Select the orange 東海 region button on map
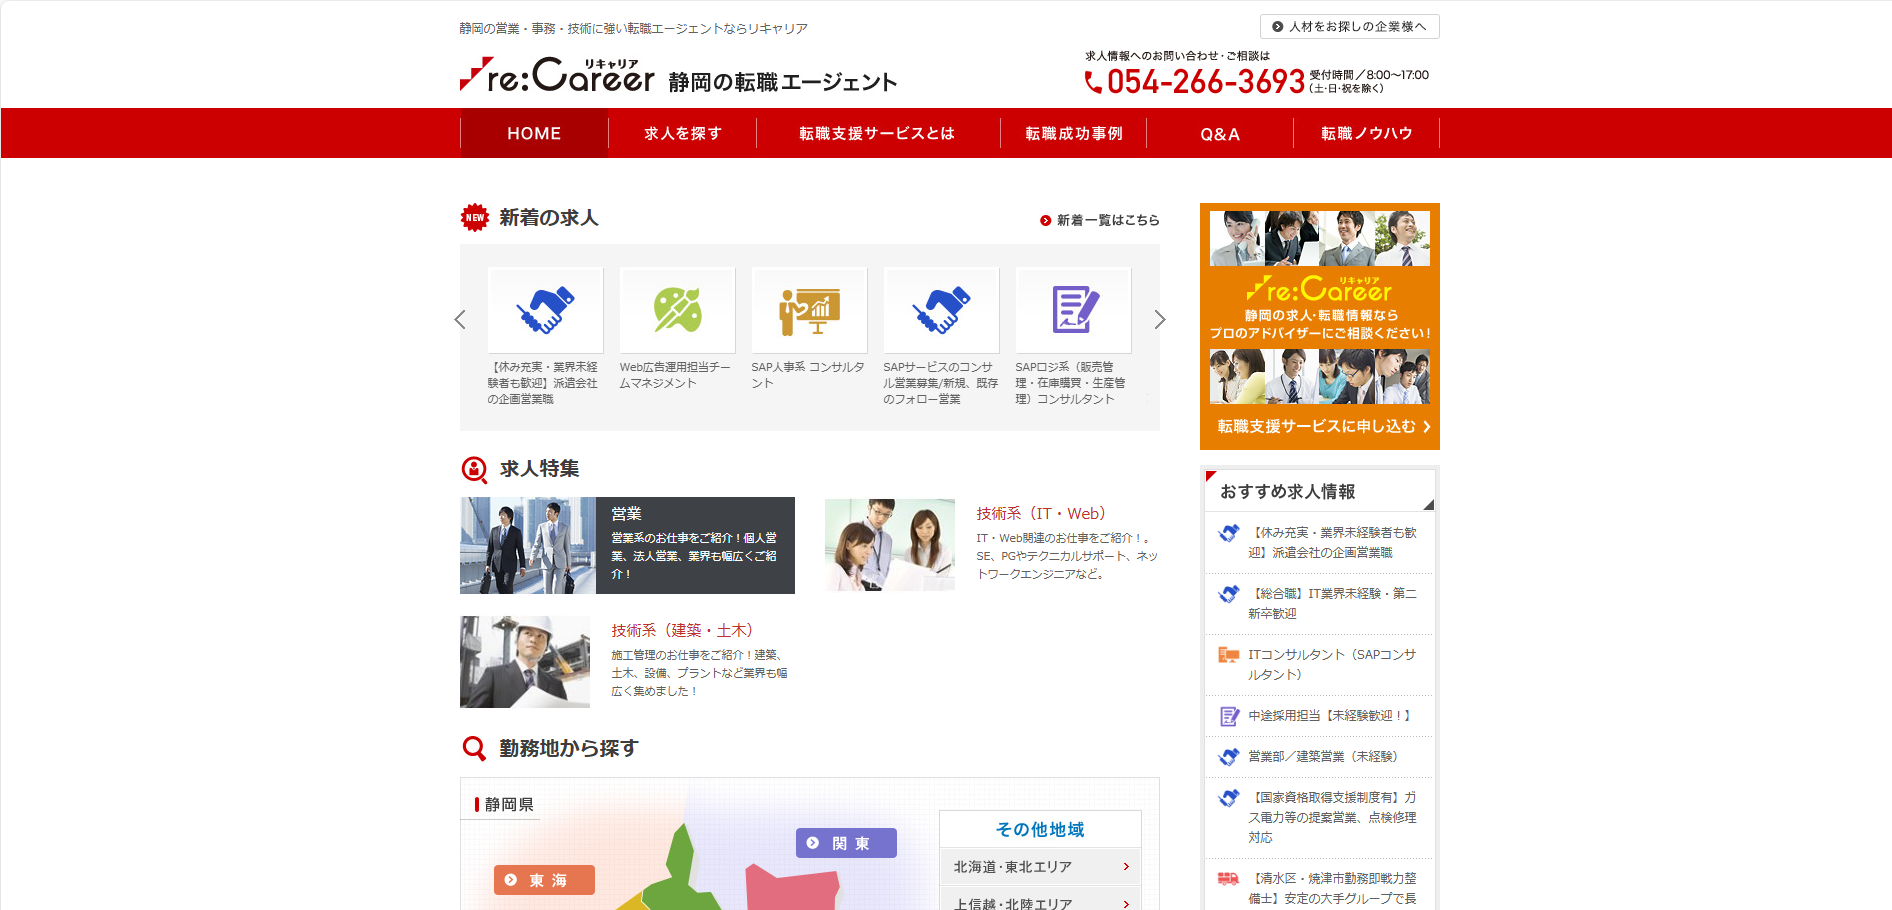Image resolution: width=1892 pixels, height=910 pixels. point(544,880)
